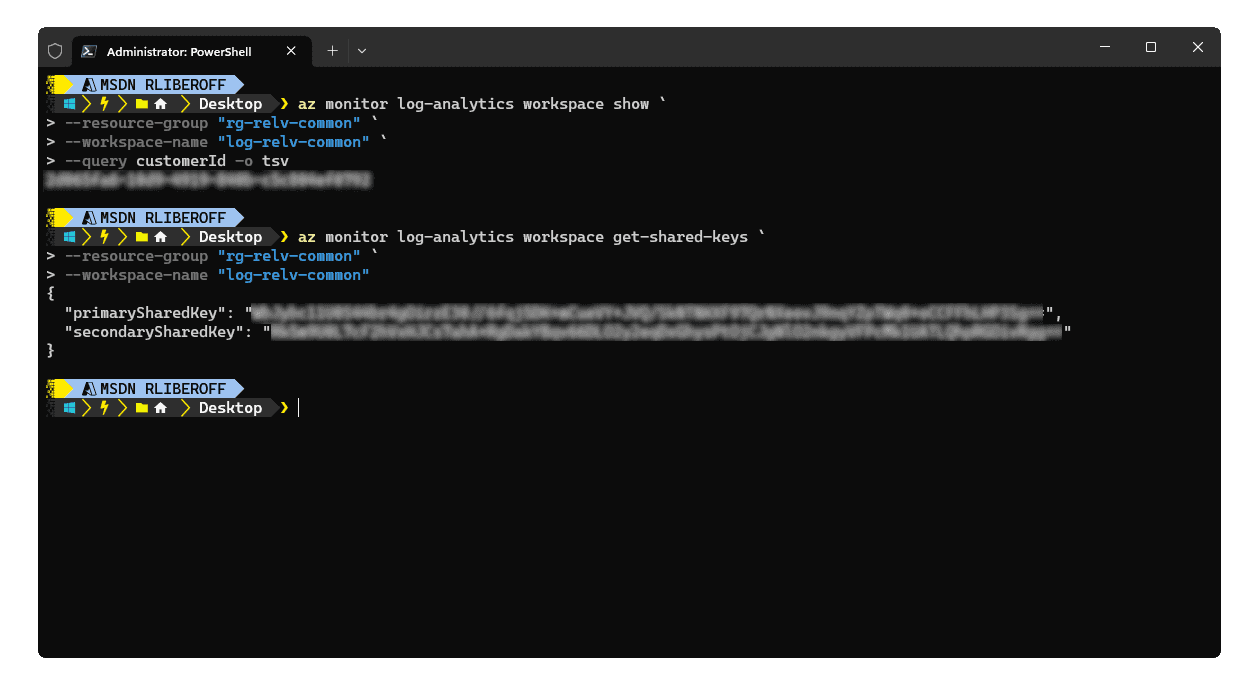
Task: Click the blurred customerId output line
Action: click(208, 180)
